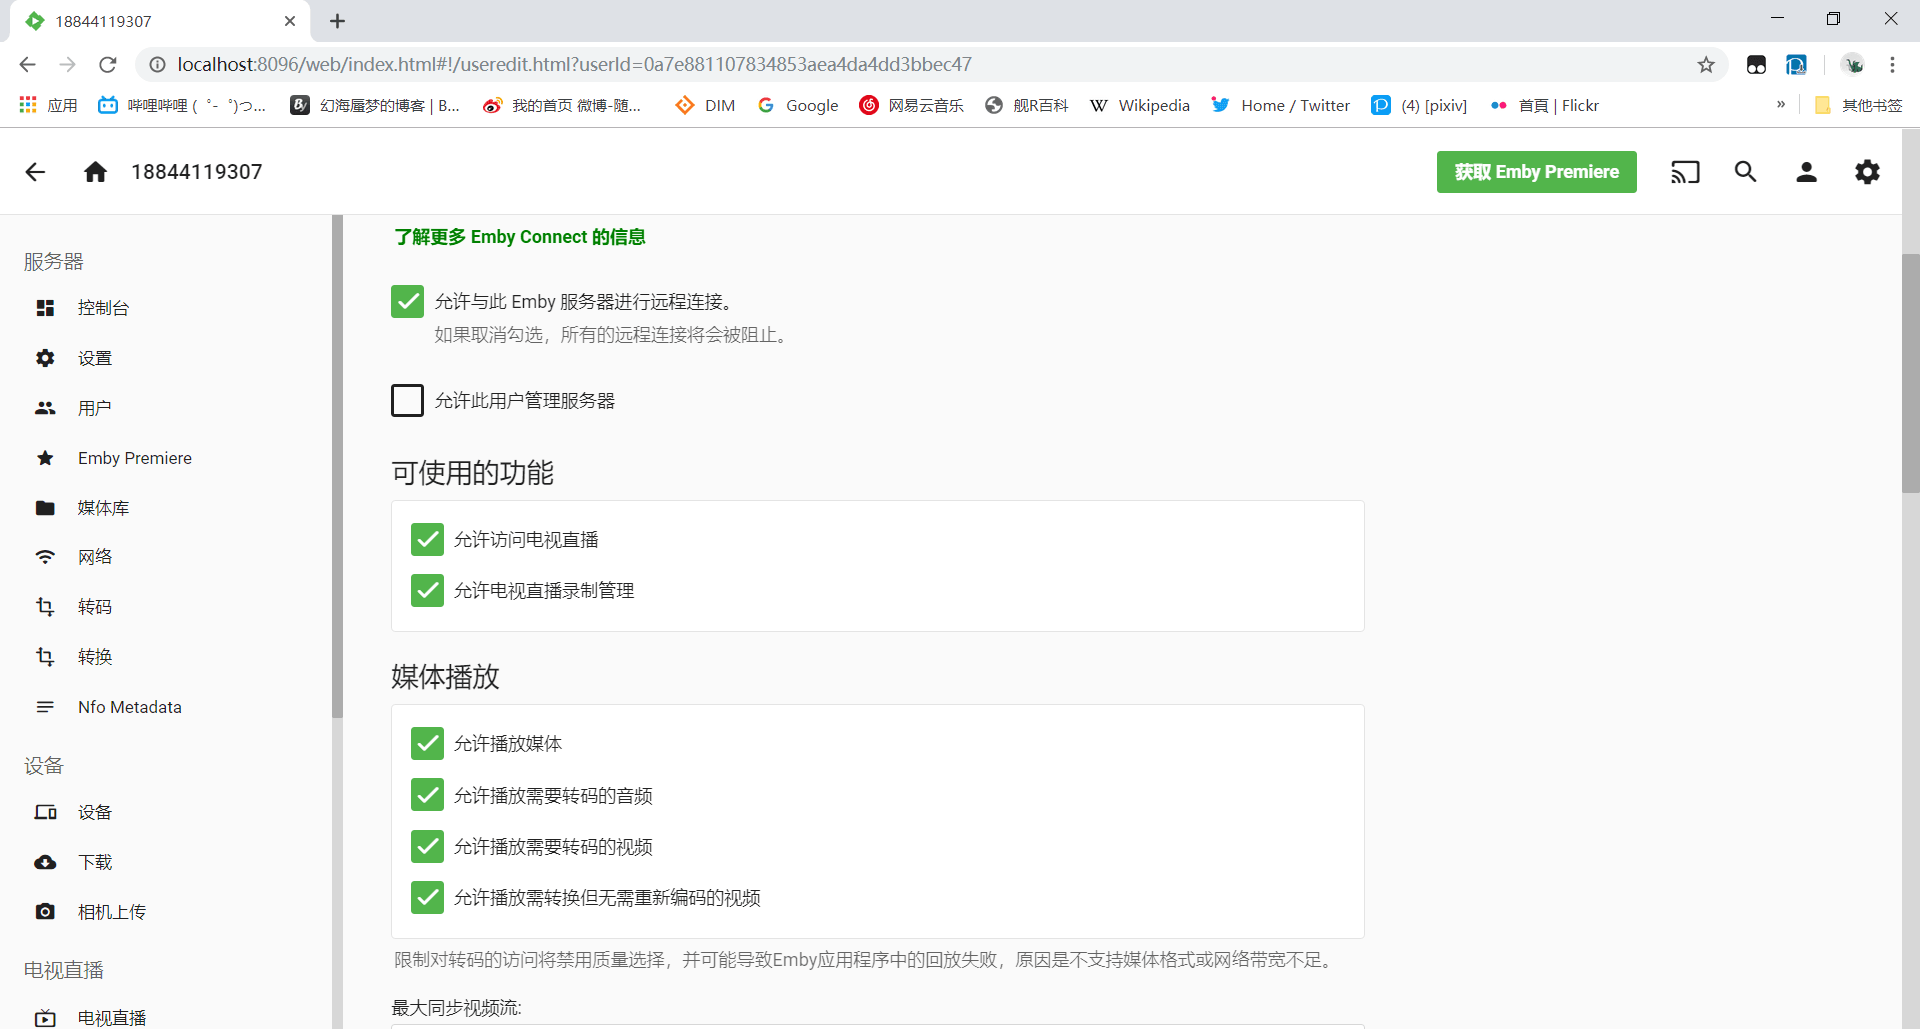
Task: Click the 获取 Emby Premiere button
Action: click(1536, 172)
